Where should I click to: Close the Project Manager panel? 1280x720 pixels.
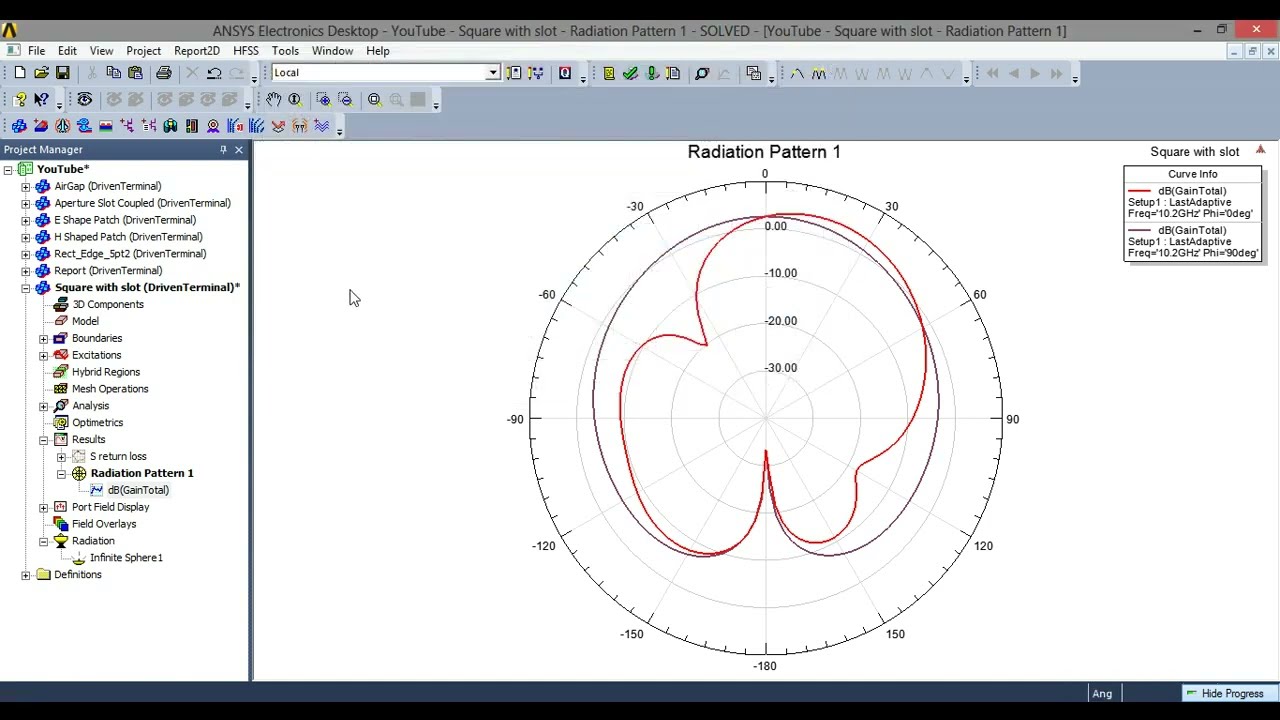coord(239,150)
